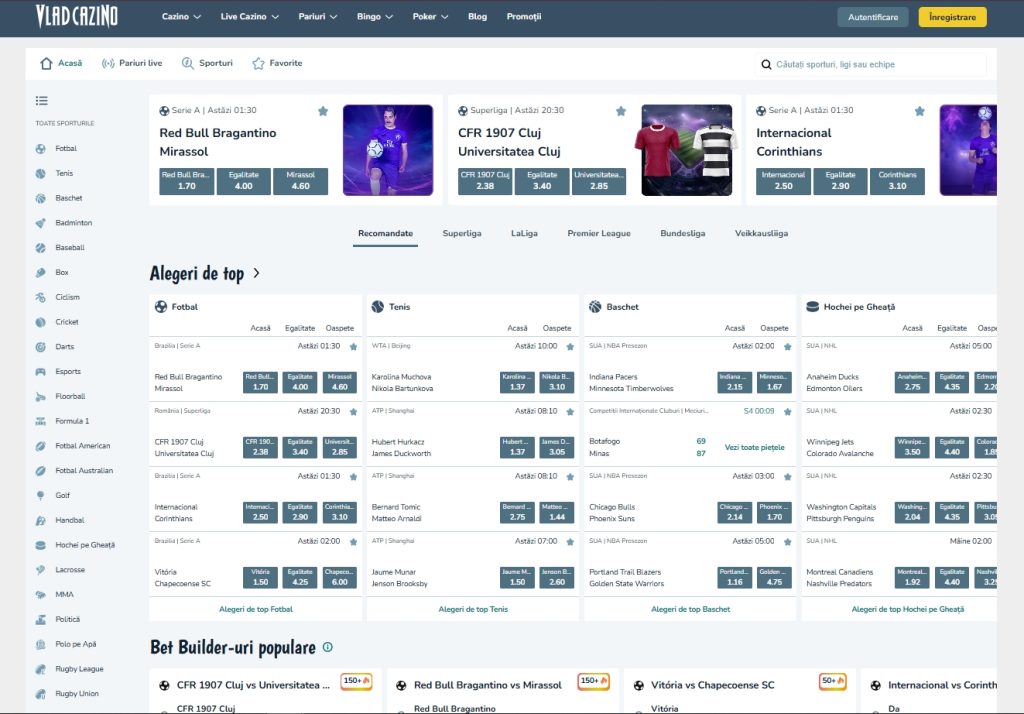
Task: Toggle the sports list menu icon
Action: point(42,101)
